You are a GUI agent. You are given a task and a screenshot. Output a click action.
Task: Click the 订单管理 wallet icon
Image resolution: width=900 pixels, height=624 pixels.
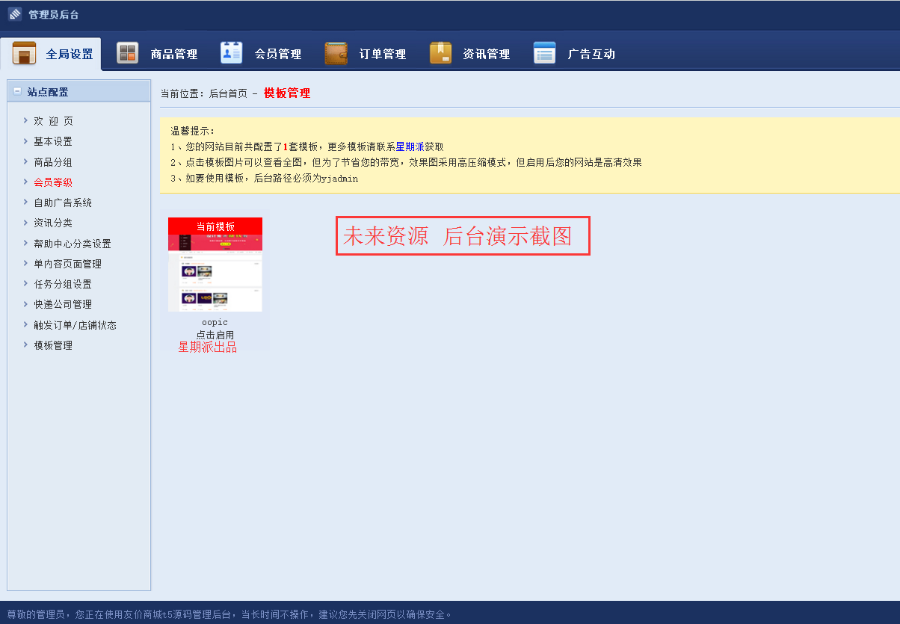[336, 53]
